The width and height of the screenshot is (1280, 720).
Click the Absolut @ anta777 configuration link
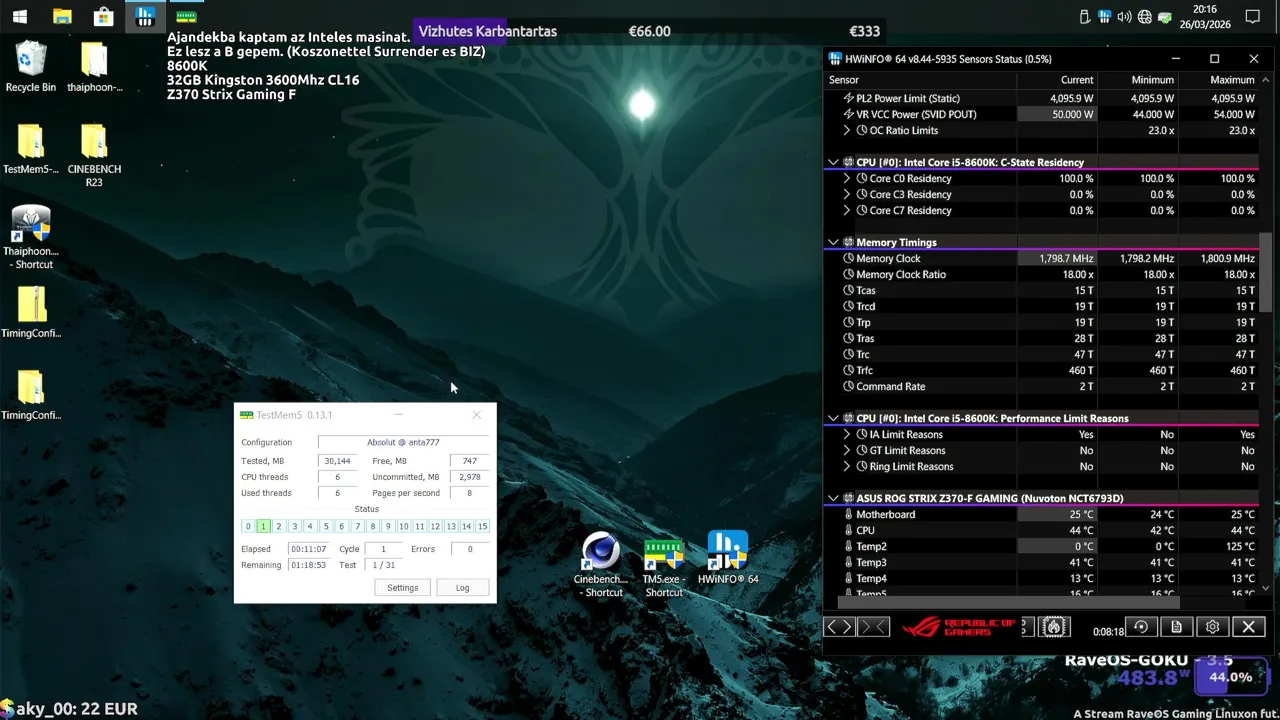coord(403,442)
